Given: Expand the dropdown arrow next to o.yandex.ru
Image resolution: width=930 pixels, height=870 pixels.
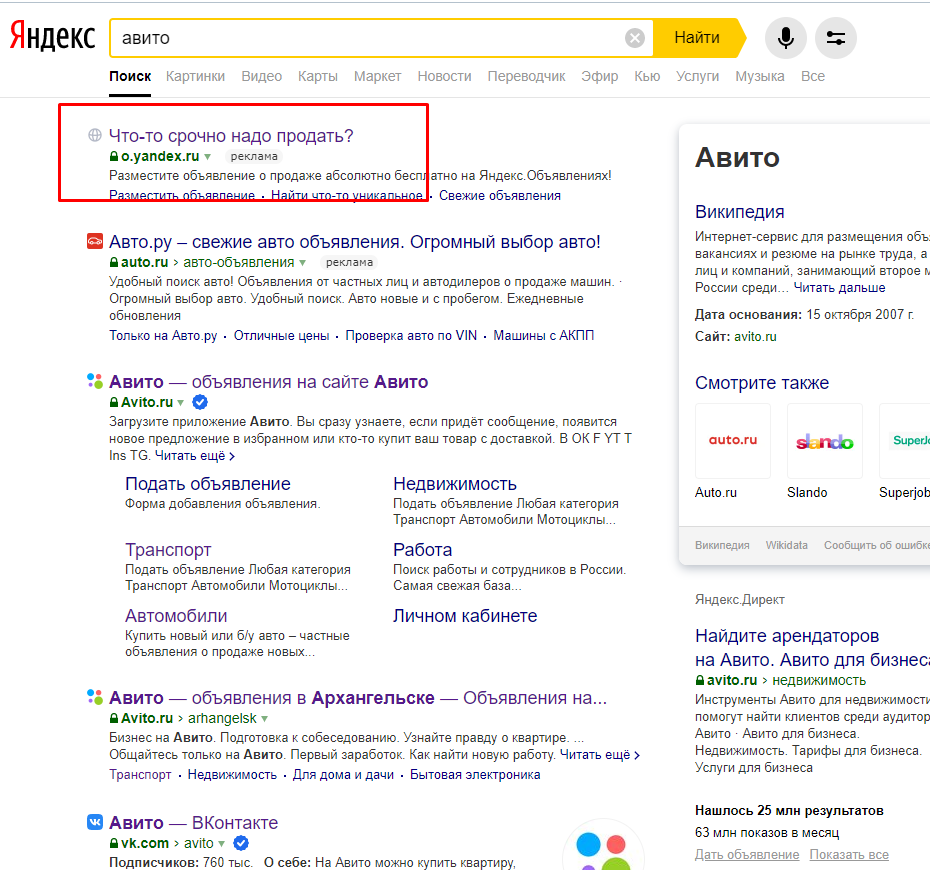Looking at the screenshot, I should click(208, 157).
